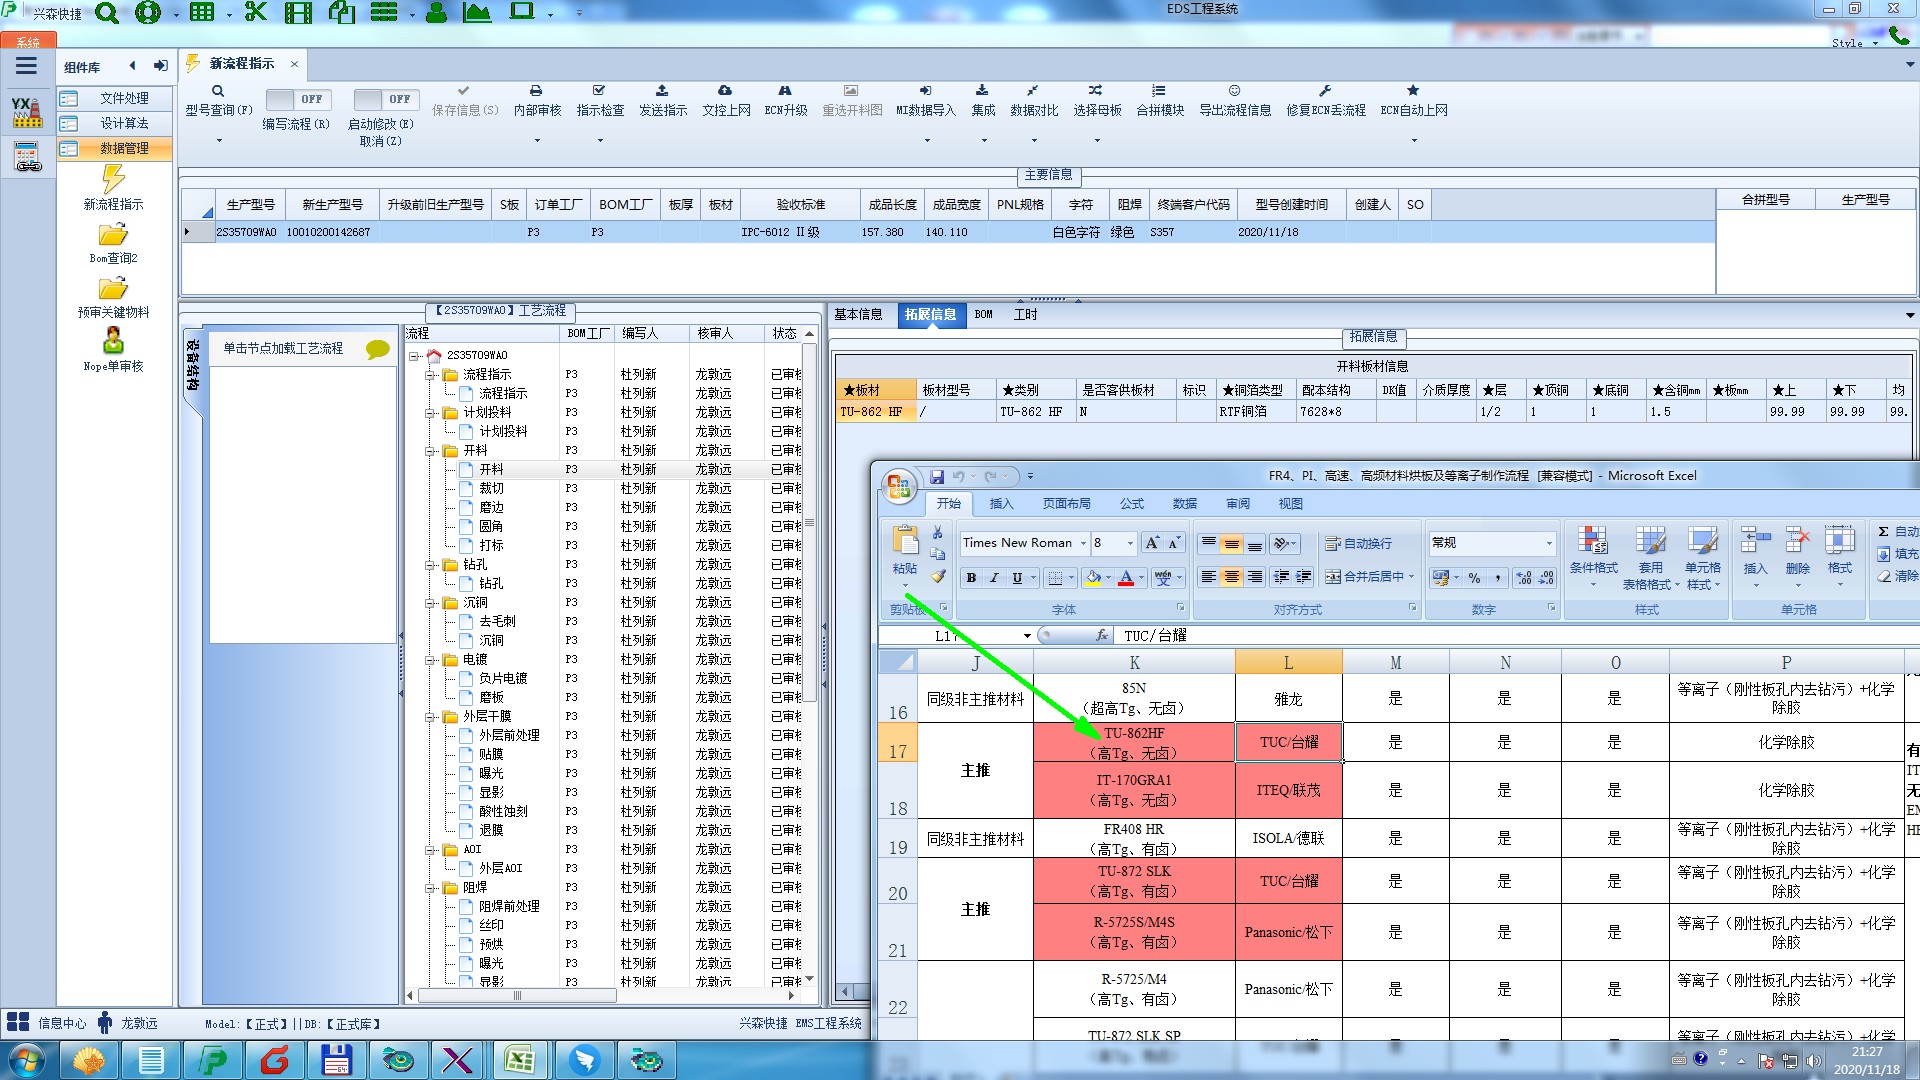Open the font size 8 dropdown
The height and width of the screenshot is (1080, 1920).
pyautogui.click(x=1130, y=543)
